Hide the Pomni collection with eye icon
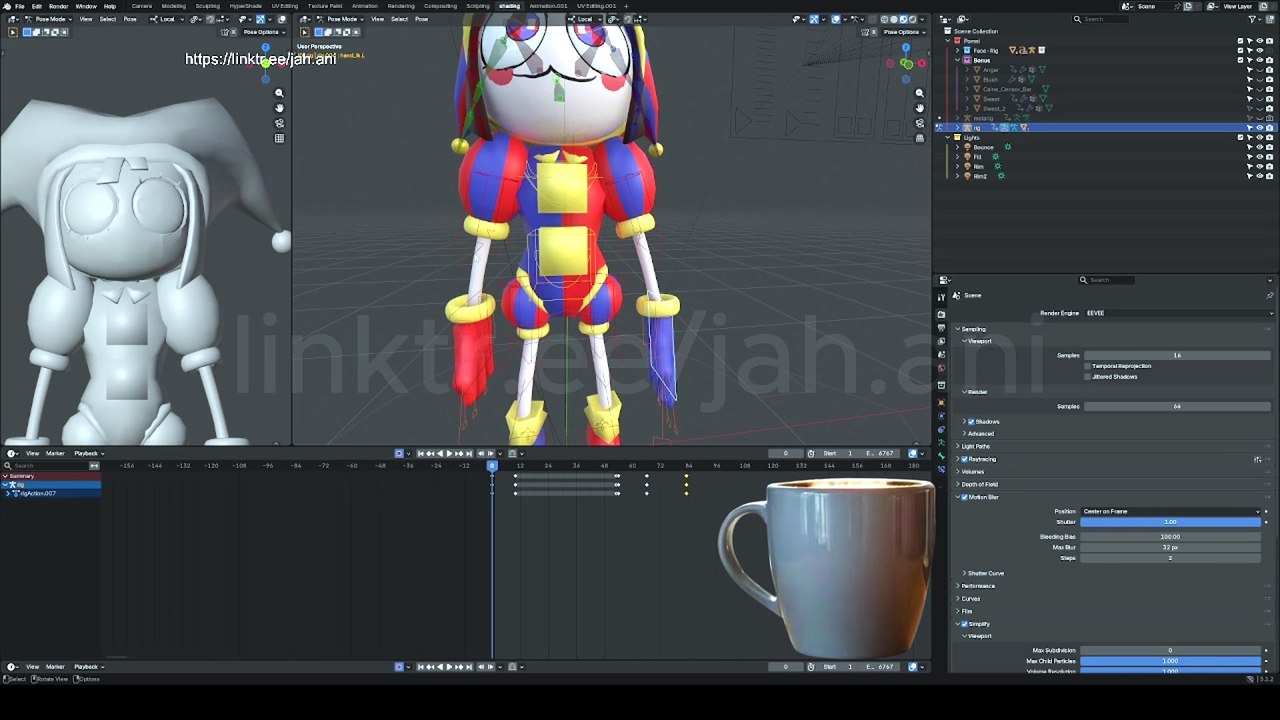The height and width of the screenshot is (720, 1280). point(1259,41)
